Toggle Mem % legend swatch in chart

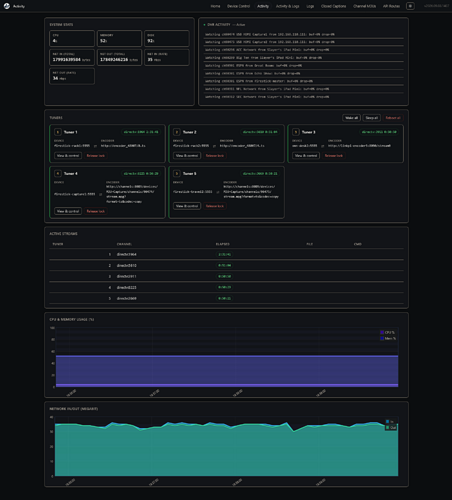coord(382,338)
